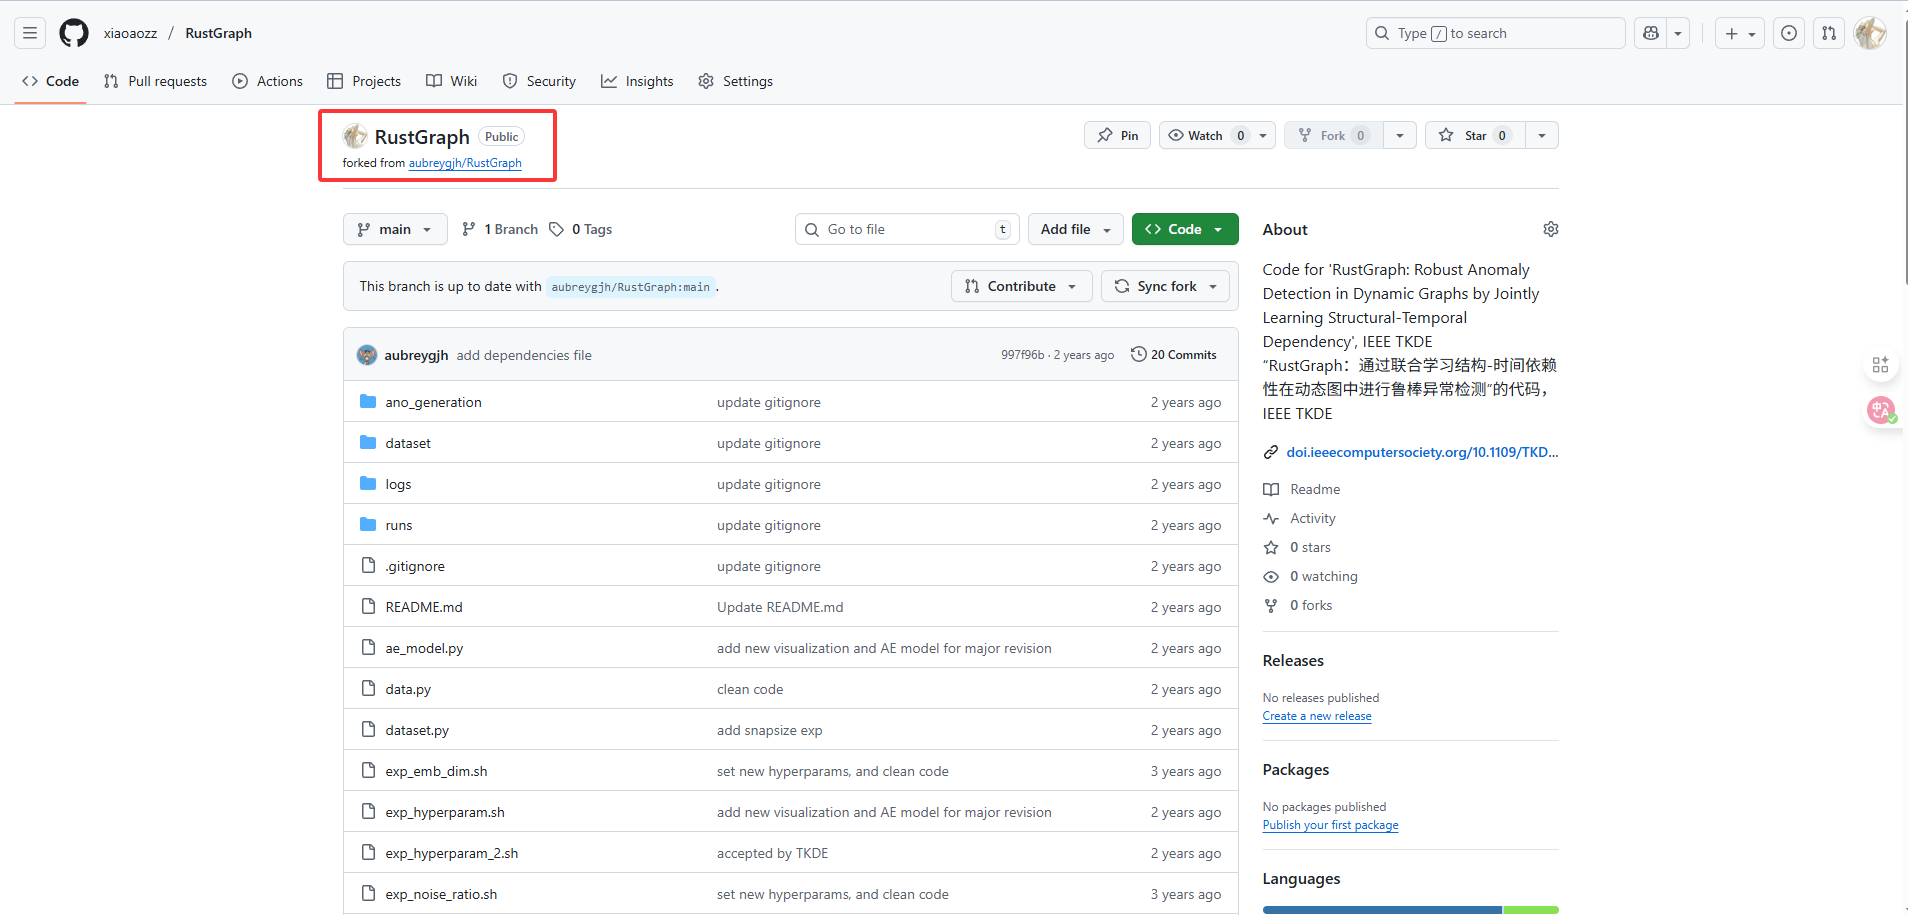Open exp_noise_ratio.sh file
The height and width of the screenshot is (915, 1908).
coord(441,894)
